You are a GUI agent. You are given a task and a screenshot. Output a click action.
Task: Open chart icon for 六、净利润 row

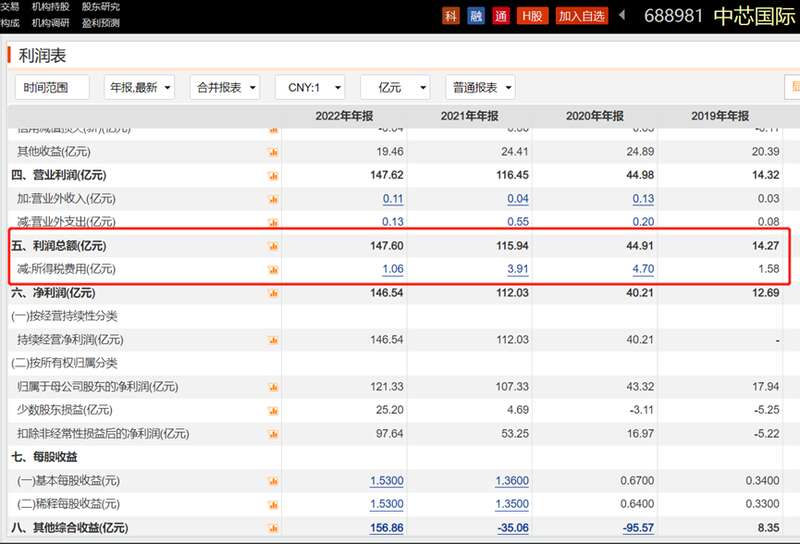click(273, 293)
